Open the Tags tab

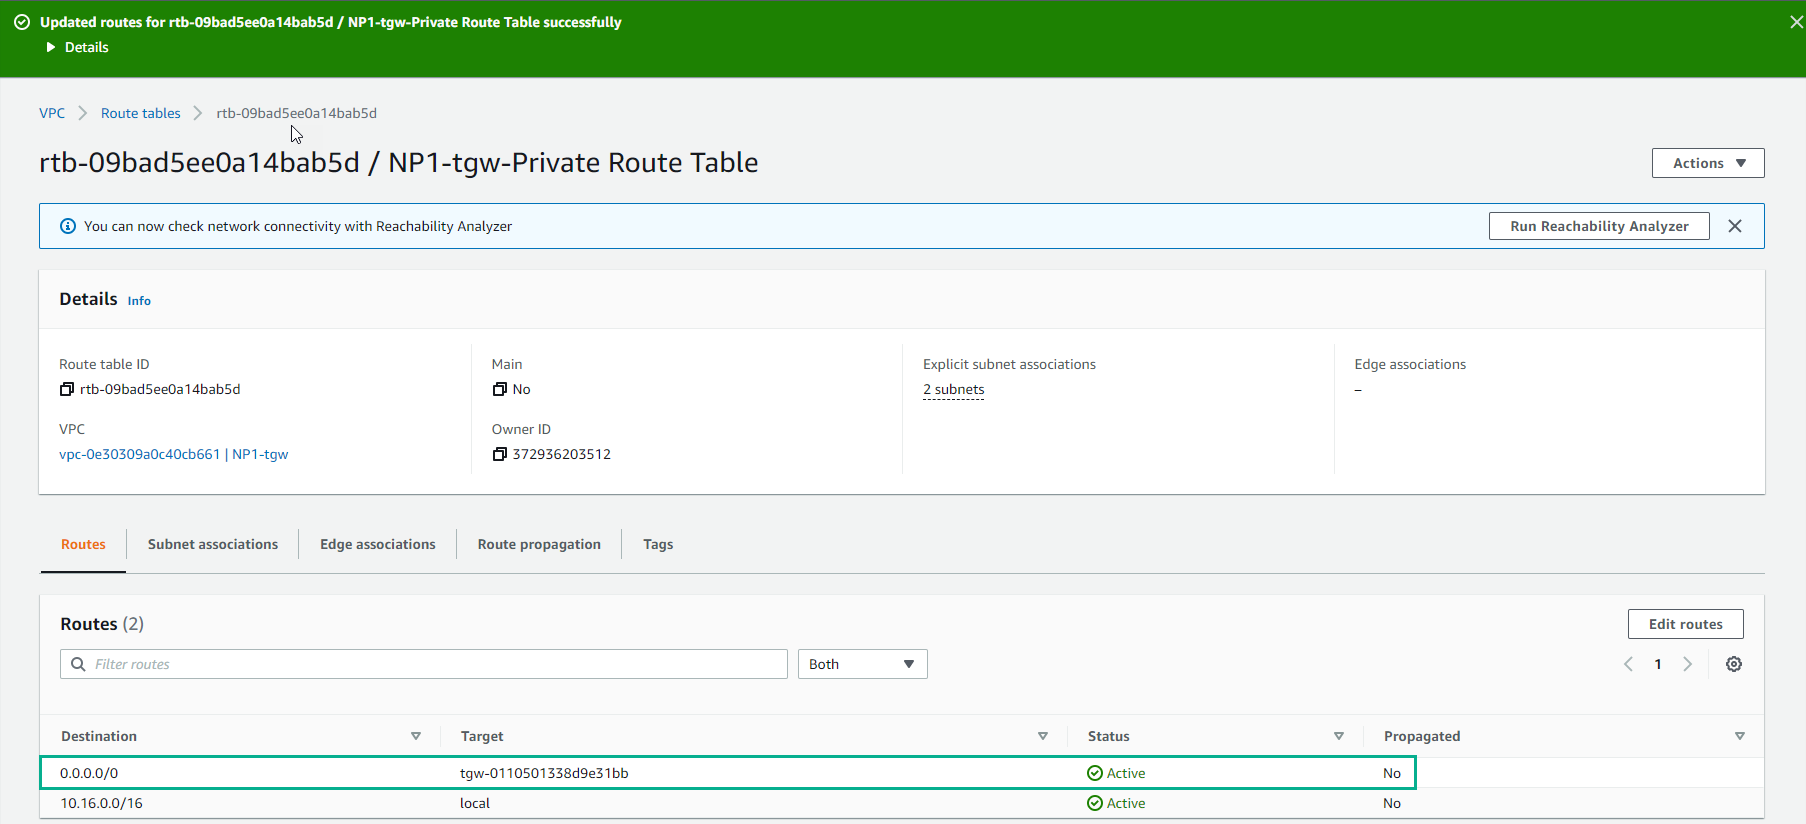pyautogui.click(x=658, y=544)
